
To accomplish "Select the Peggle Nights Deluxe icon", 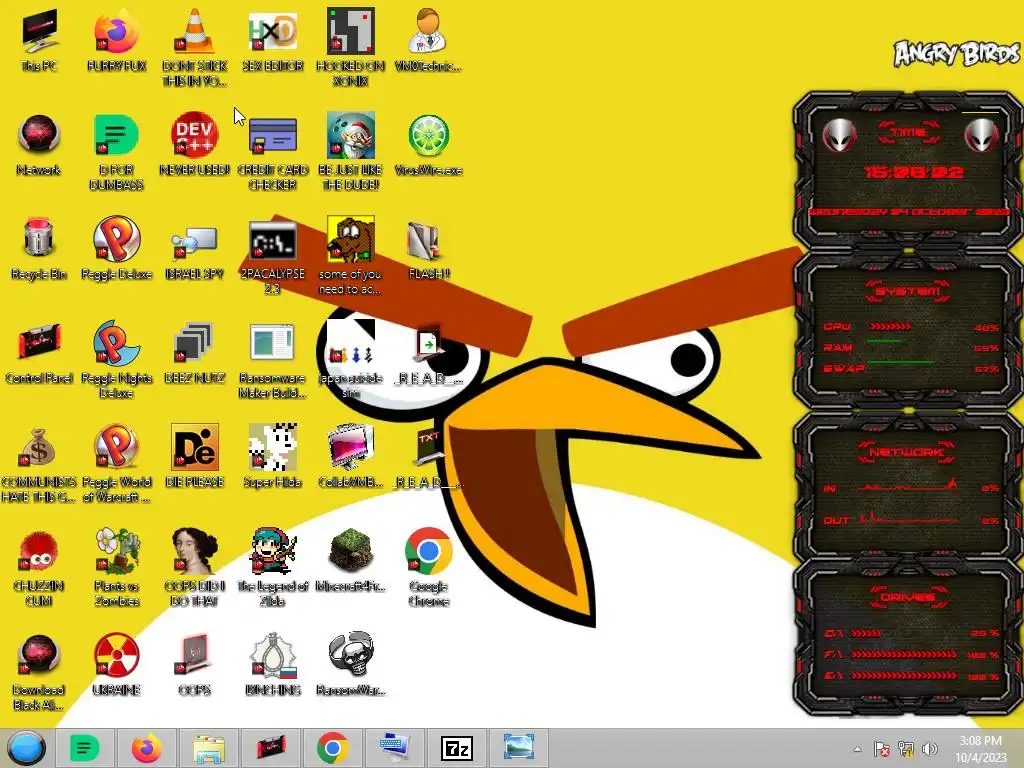I will (116, 359).
